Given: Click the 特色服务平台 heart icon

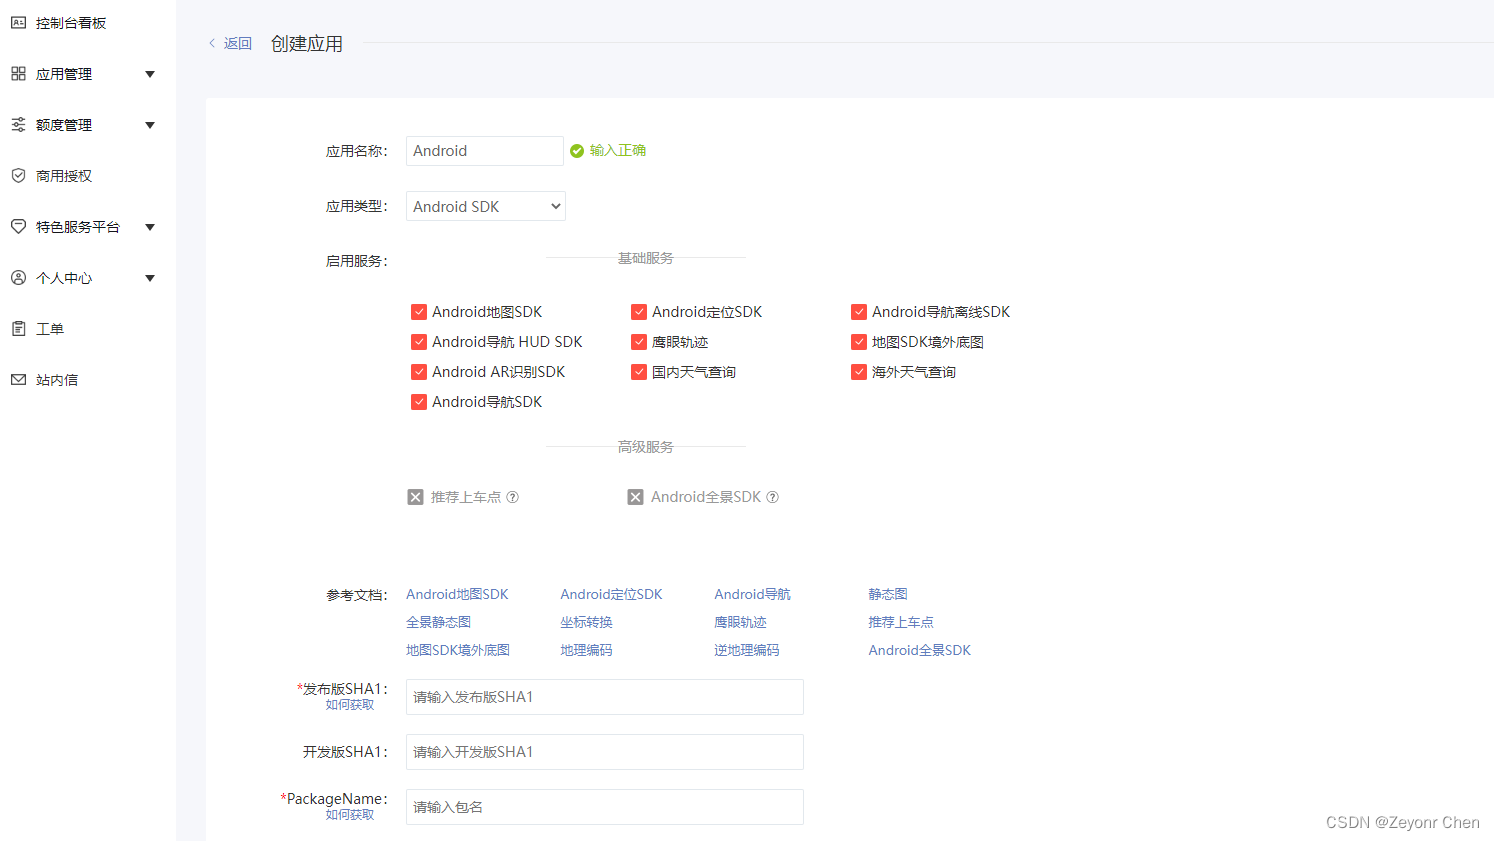Looking at the screenshot, I should coord(17,226).
